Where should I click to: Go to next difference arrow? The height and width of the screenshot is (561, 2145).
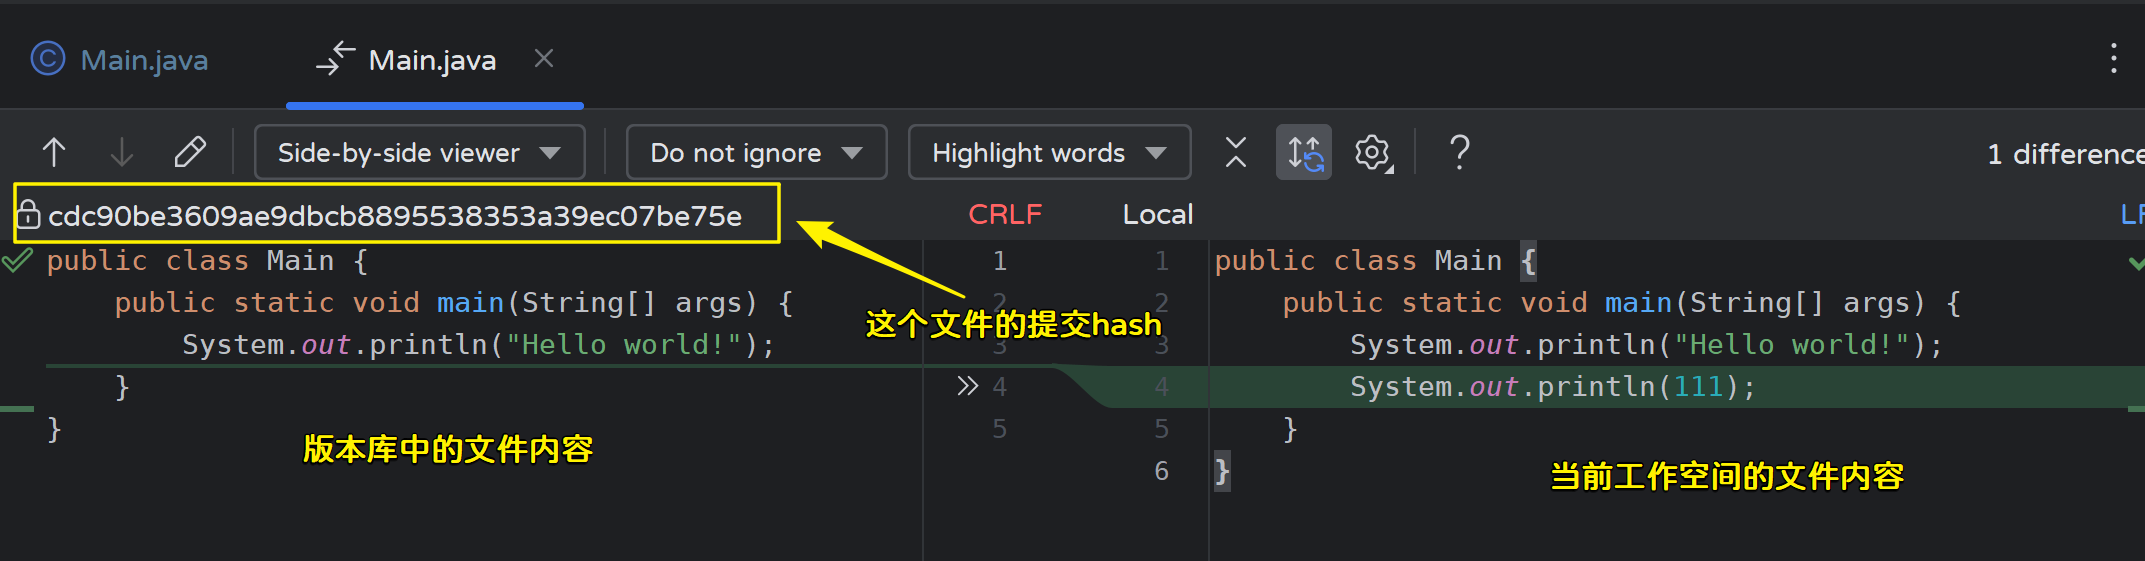point(122,152)
